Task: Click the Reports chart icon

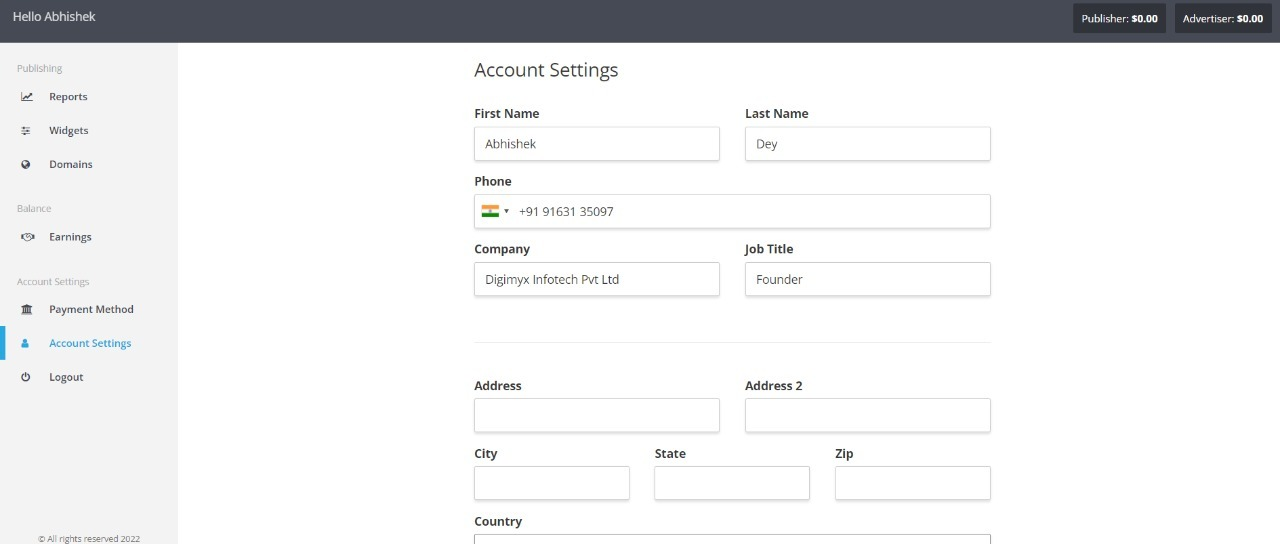Action: pos(27,97)
